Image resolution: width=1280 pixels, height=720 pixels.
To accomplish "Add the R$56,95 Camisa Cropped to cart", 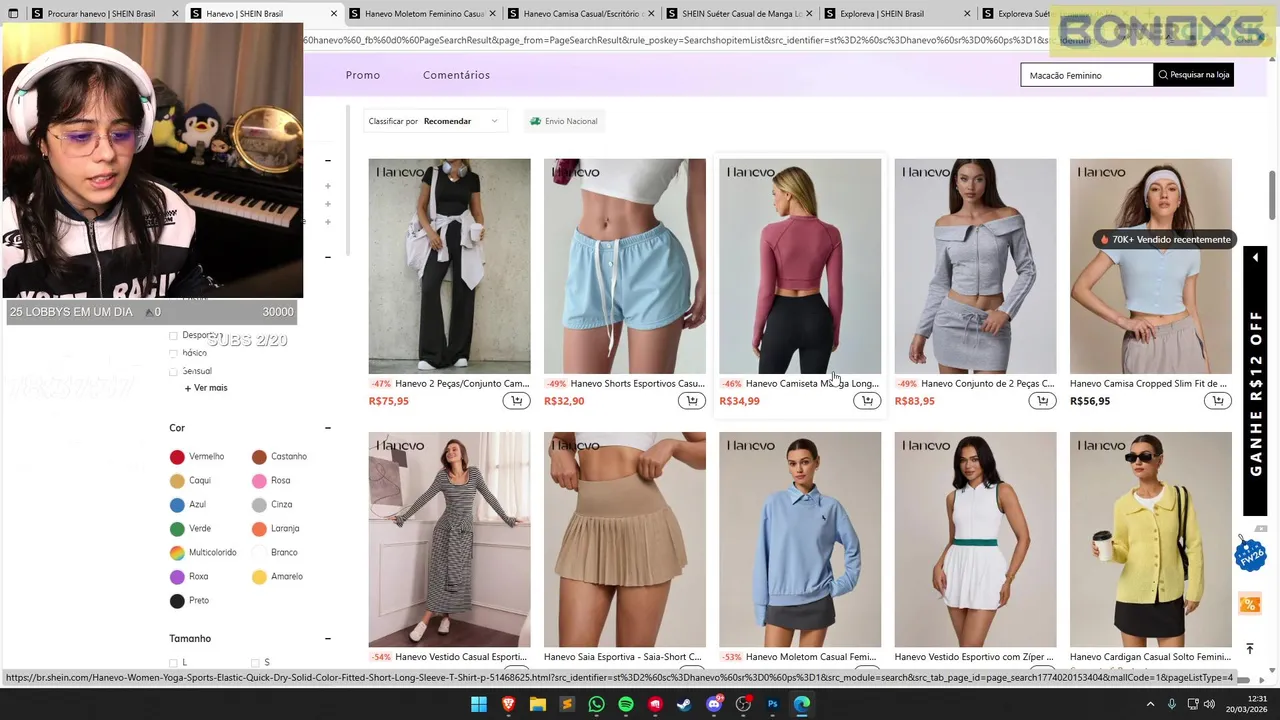I will click(1218, 401).
